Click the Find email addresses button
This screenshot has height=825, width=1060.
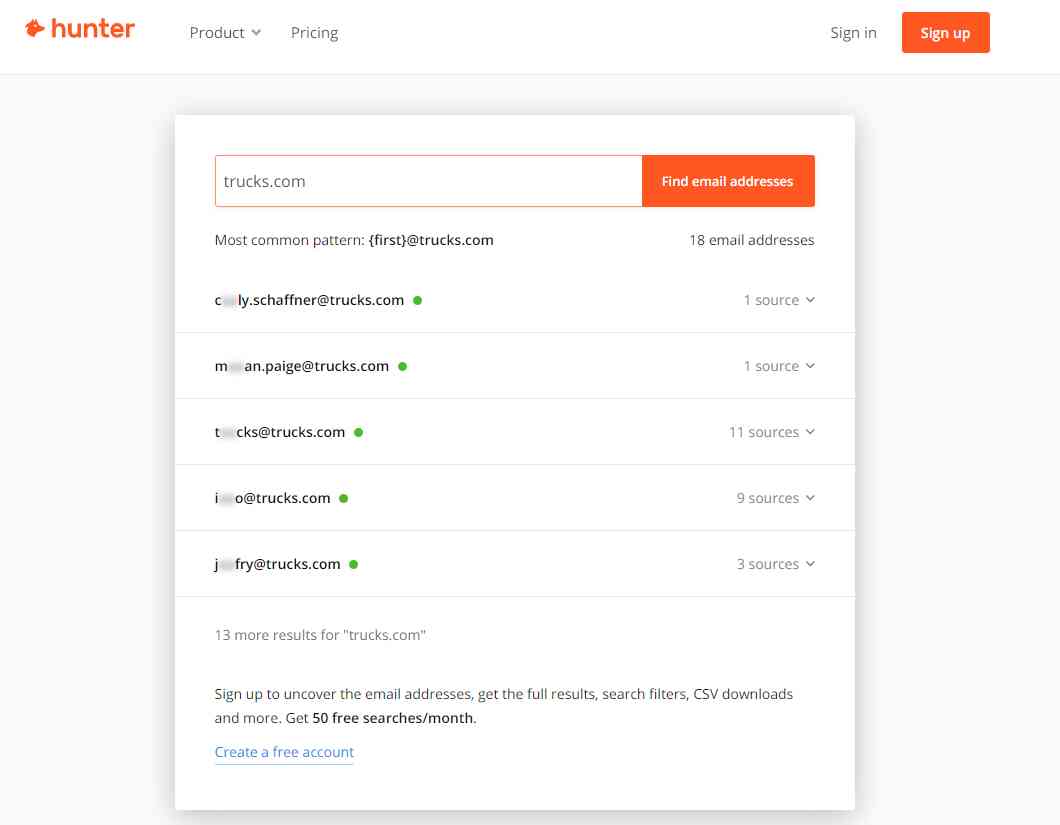coord(728,181)
